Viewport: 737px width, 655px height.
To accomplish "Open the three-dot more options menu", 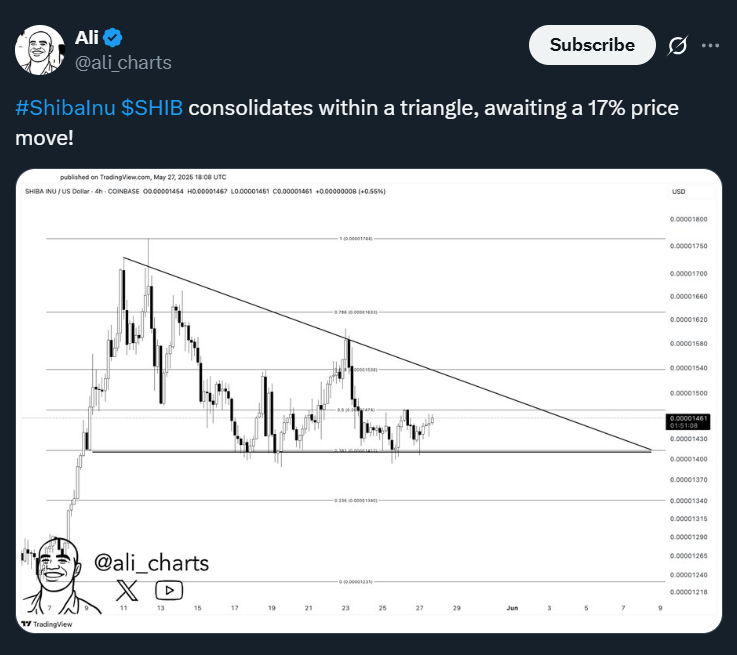I will (x=710, y=45).
